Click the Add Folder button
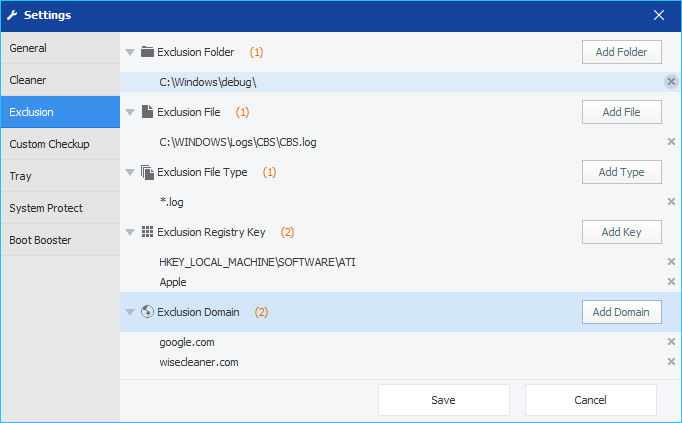The image size is (682, 423). pyautogui.click(x=622, y=52)
